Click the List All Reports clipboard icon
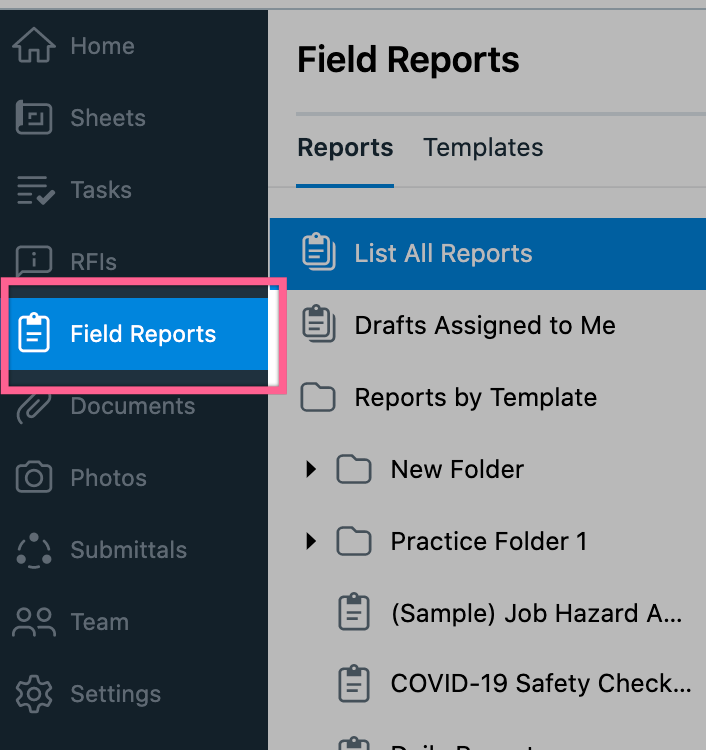This screenshot has width=706, height=750. pyautogui.click(x=319, y=252)
